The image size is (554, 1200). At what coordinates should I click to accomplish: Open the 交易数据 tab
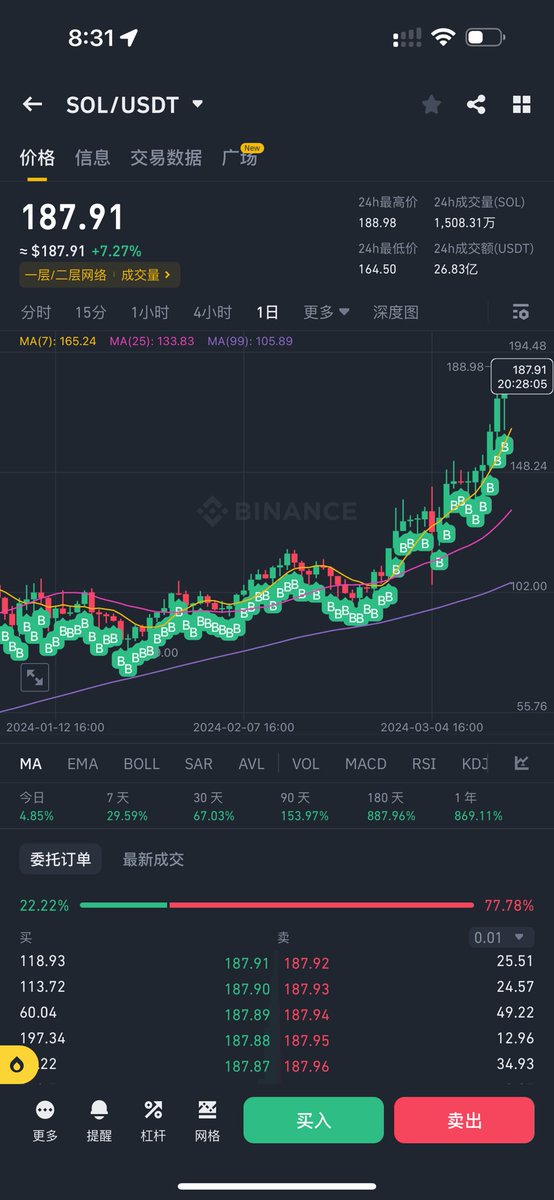click(x=166, y=157)
